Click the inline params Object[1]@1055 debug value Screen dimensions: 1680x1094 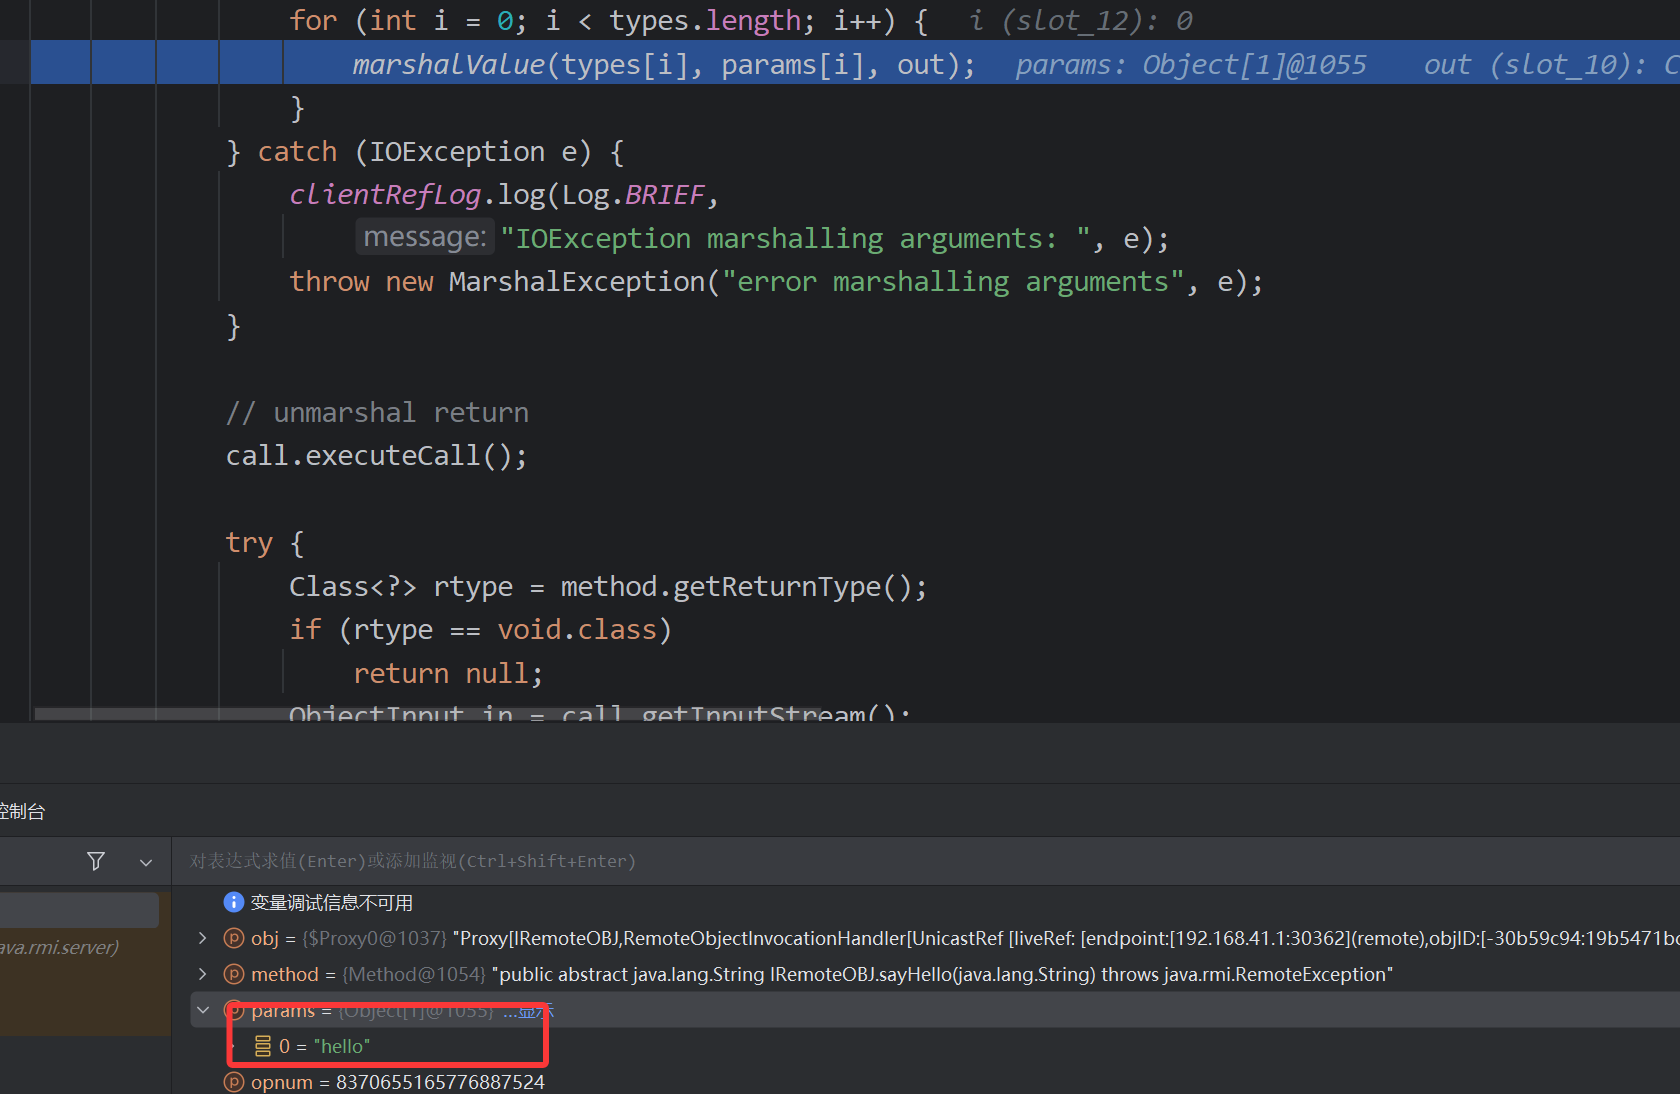(x=1190, y=65)
